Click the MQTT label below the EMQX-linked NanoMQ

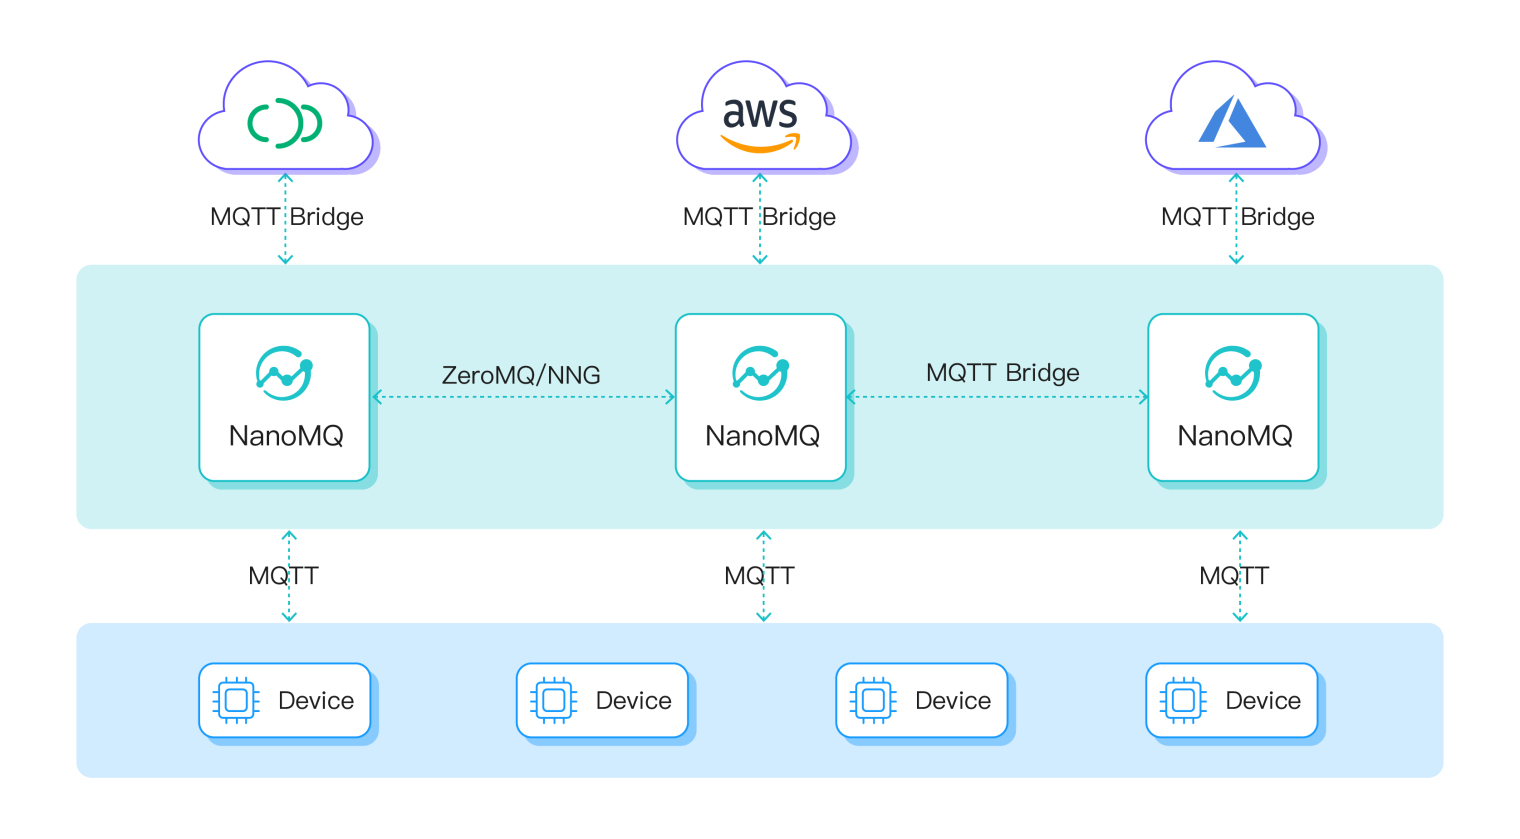pos(284,576)
